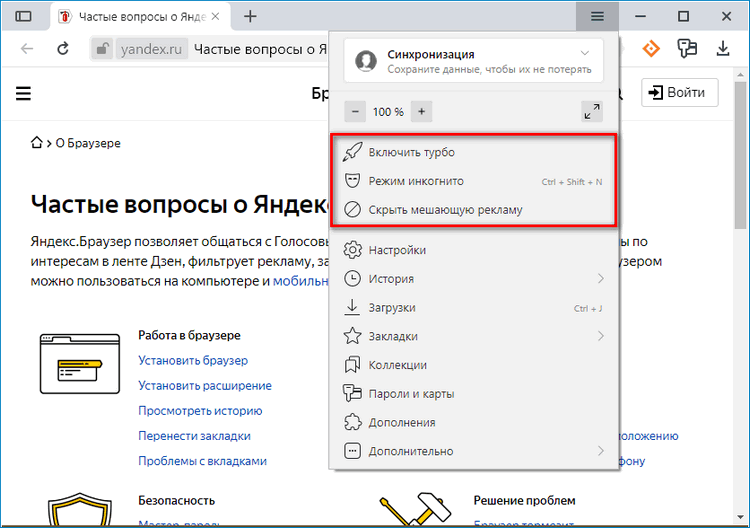The height and width of the screenshot is (528, 750).
Task: Click the Войти button
Action: pos(680,92)
